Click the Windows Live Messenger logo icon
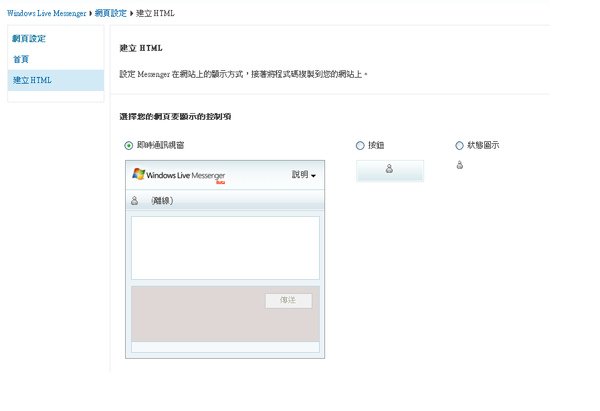Screen dimensions: 600x411 pos(138,174)
